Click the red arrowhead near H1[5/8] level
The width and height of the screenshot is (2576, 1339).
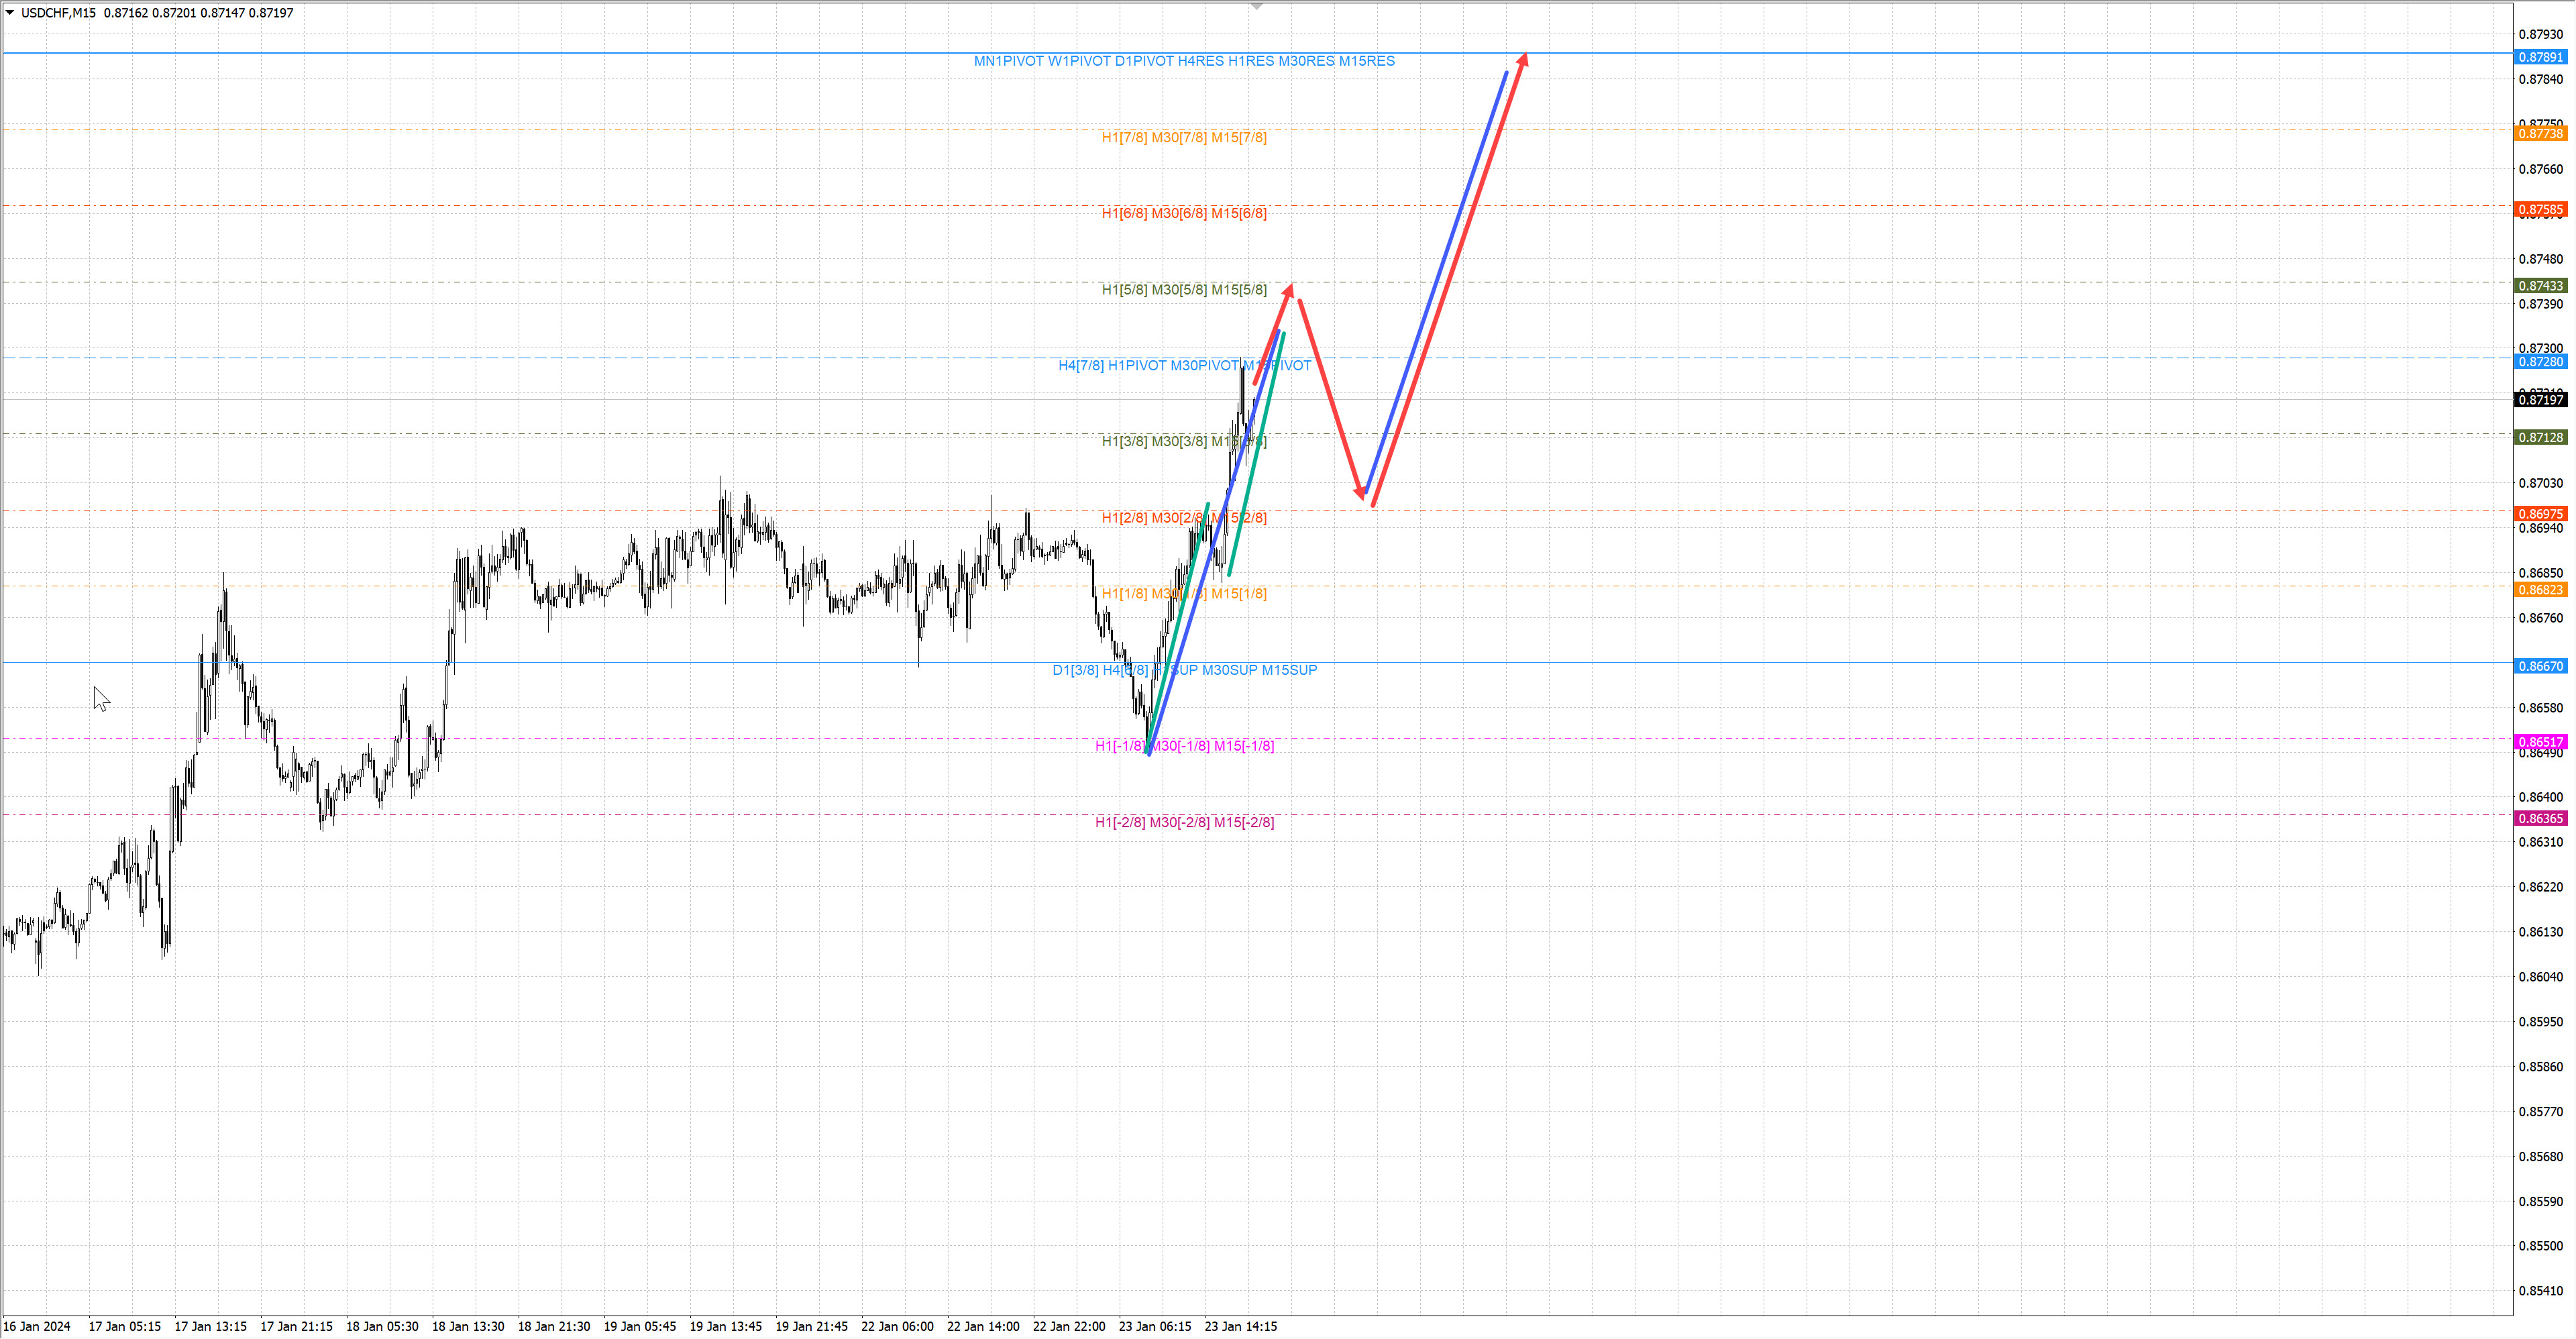pos(1290,291)
